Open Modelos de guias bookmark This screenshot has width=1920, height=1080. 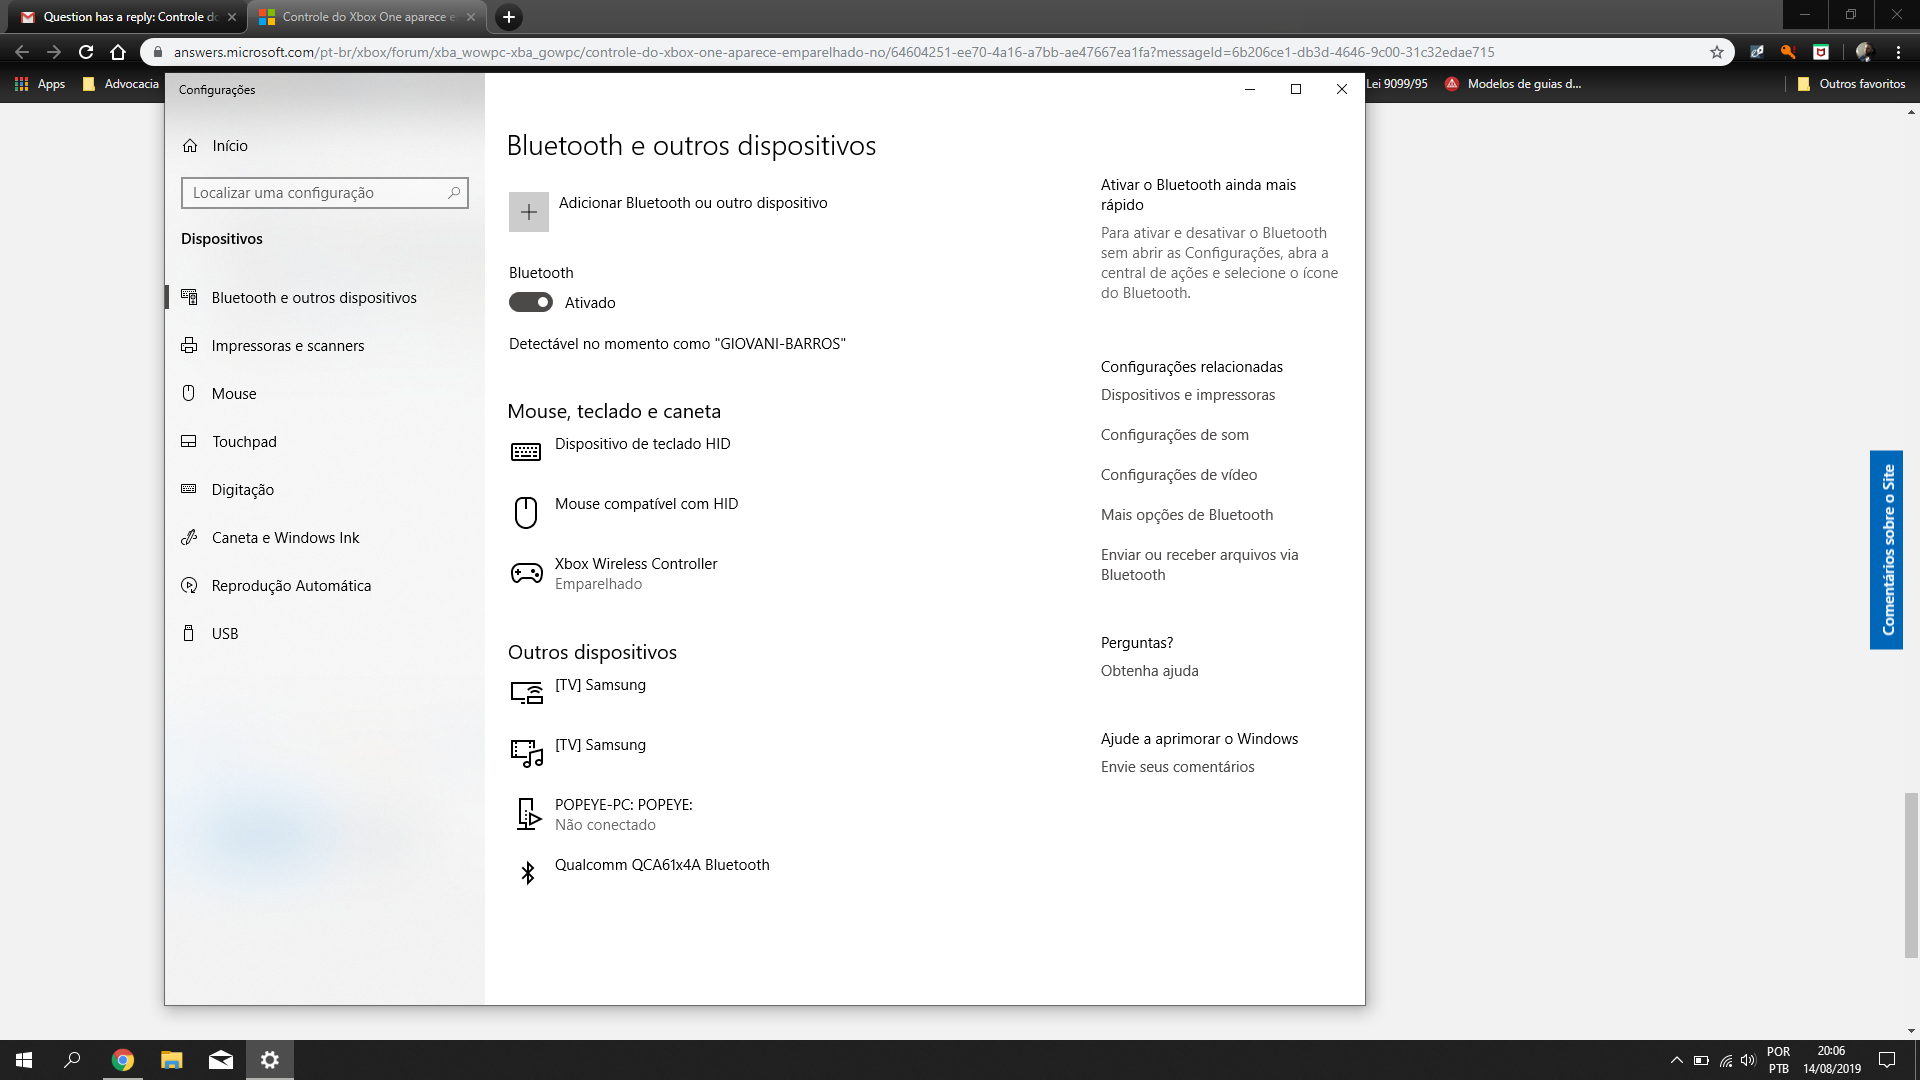pos(1513,84)
